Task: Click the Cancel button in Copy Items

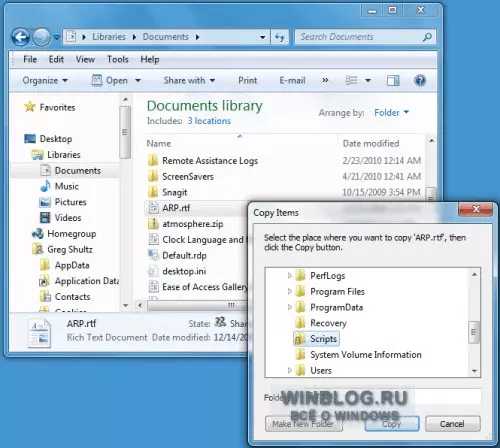Action: click(x=453, y=424)
